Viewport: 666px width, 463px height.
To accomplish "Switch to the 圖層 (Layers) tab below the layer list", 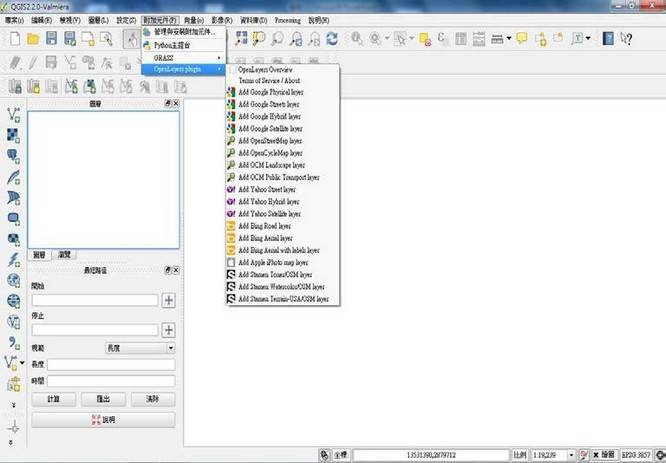I will [x=39, y=255].
